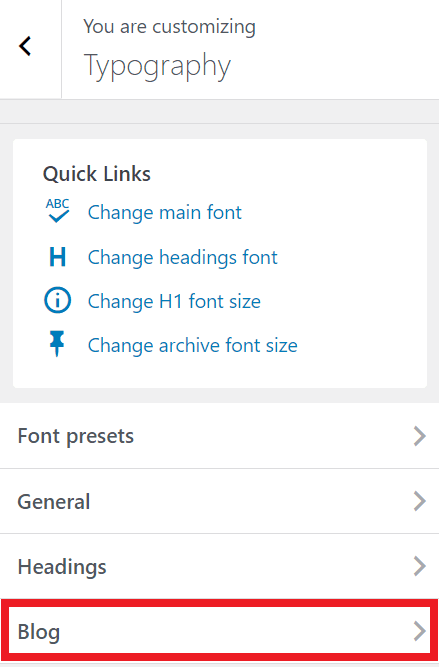Expand General via its chevron arrow
Image resolution: width=439 pixels, height=667 pixels.
click(419, 501)
